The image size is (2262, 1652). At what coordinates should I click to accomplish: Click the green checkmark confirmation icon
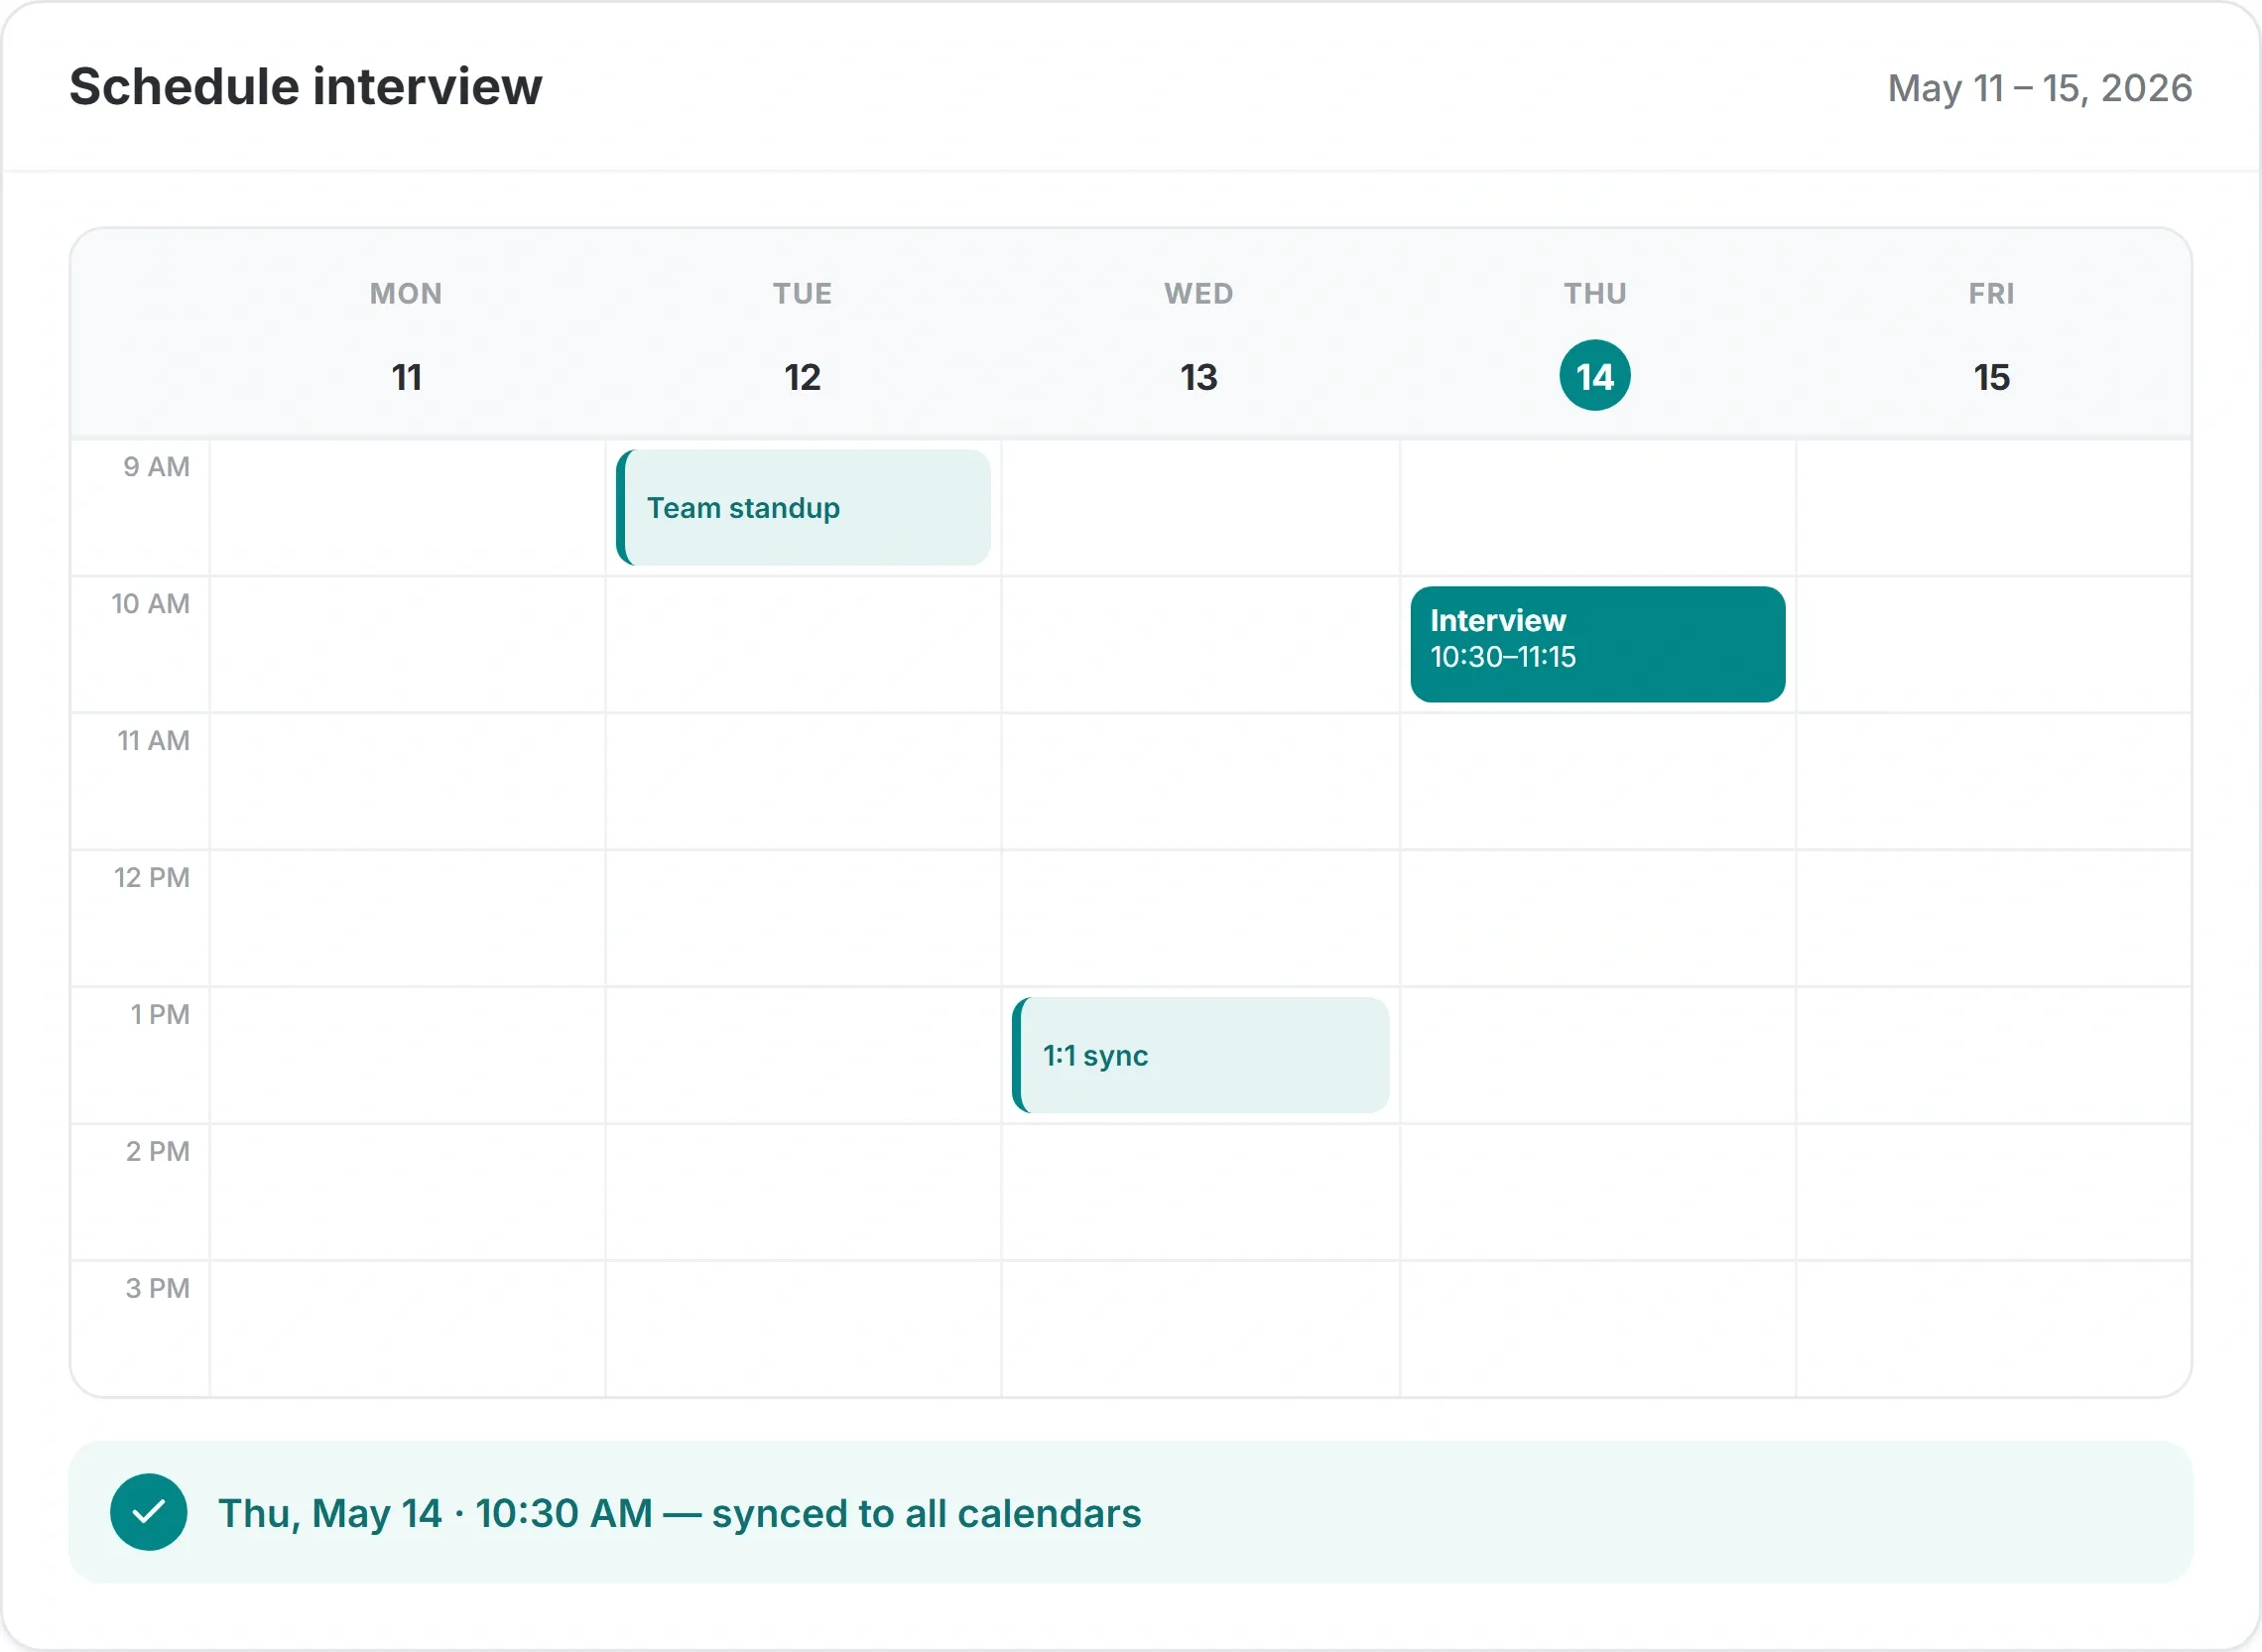149,1512
